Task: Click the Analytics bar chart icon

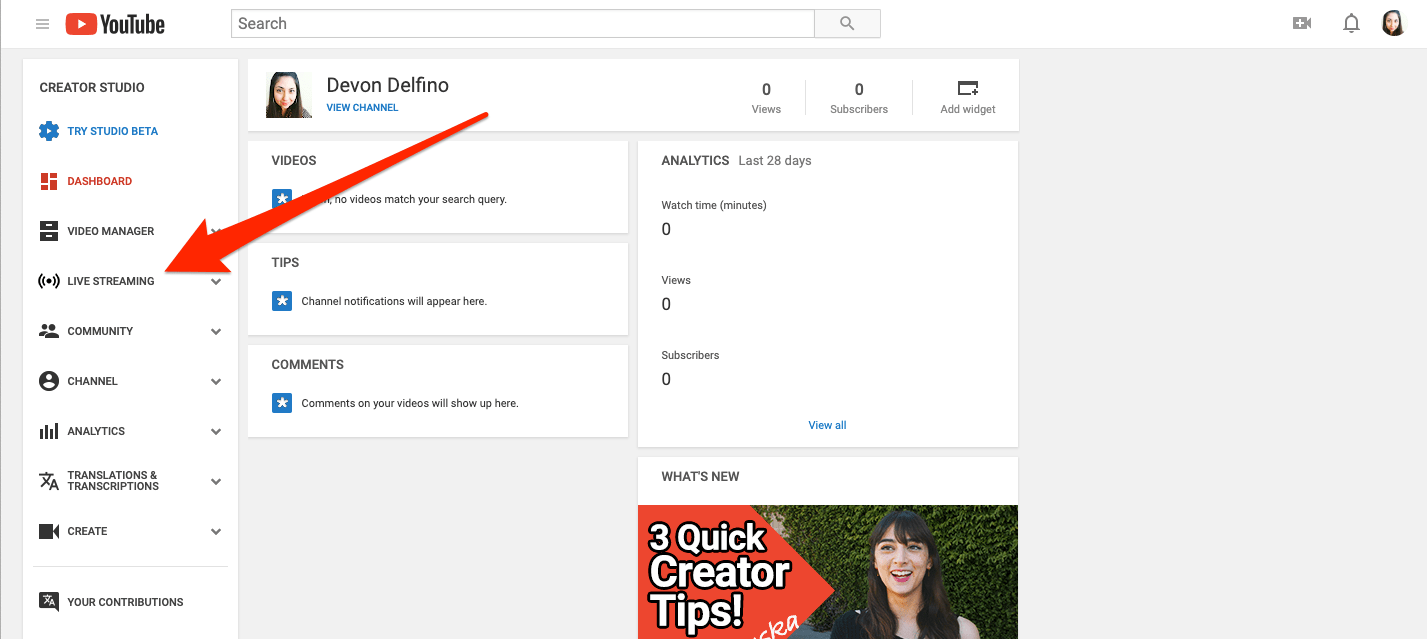Action: (49, 431)
